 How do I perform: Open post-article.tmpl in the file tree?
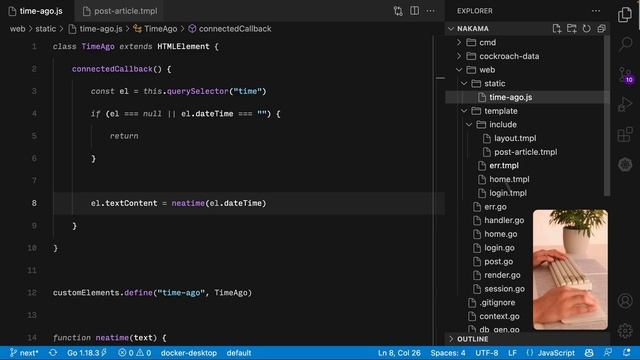[525, 152]
